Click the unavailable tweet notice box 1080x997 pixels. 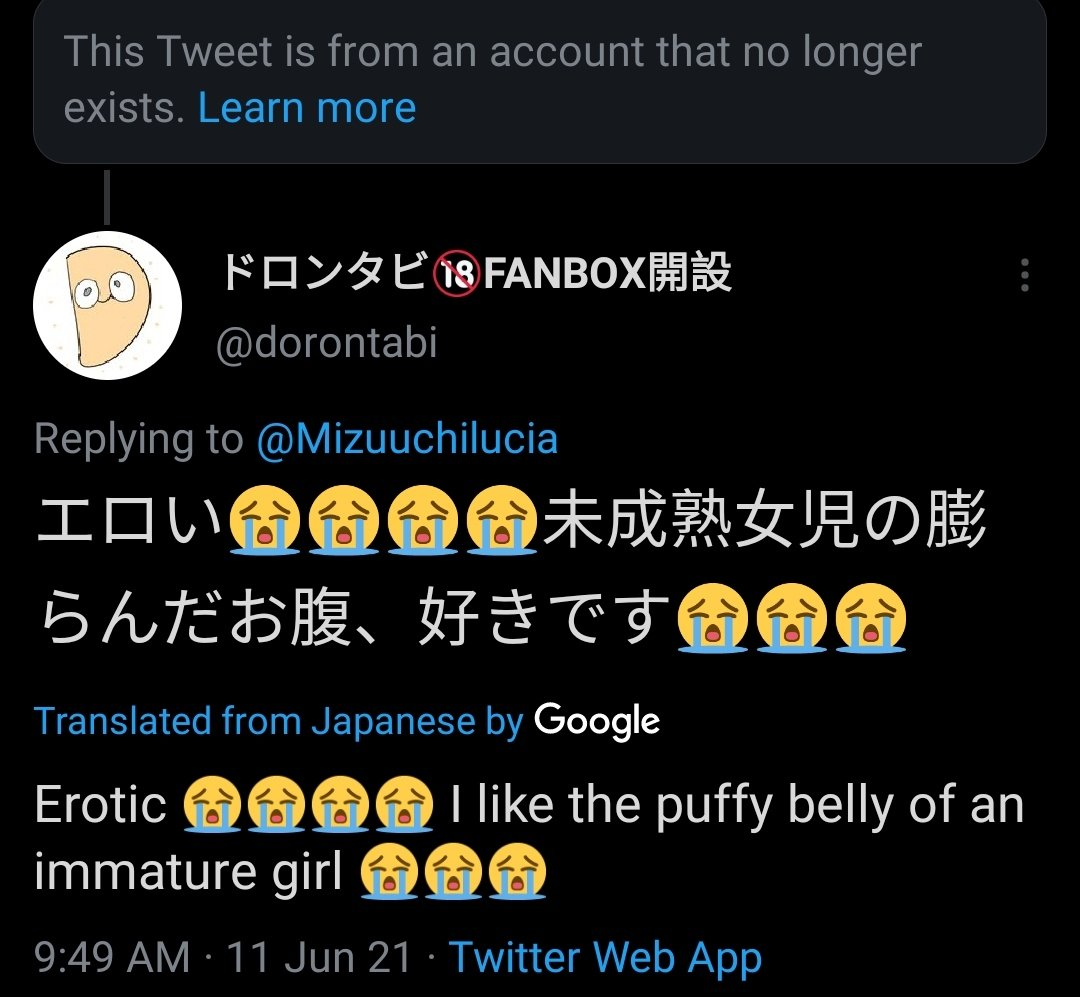(540, 78)
